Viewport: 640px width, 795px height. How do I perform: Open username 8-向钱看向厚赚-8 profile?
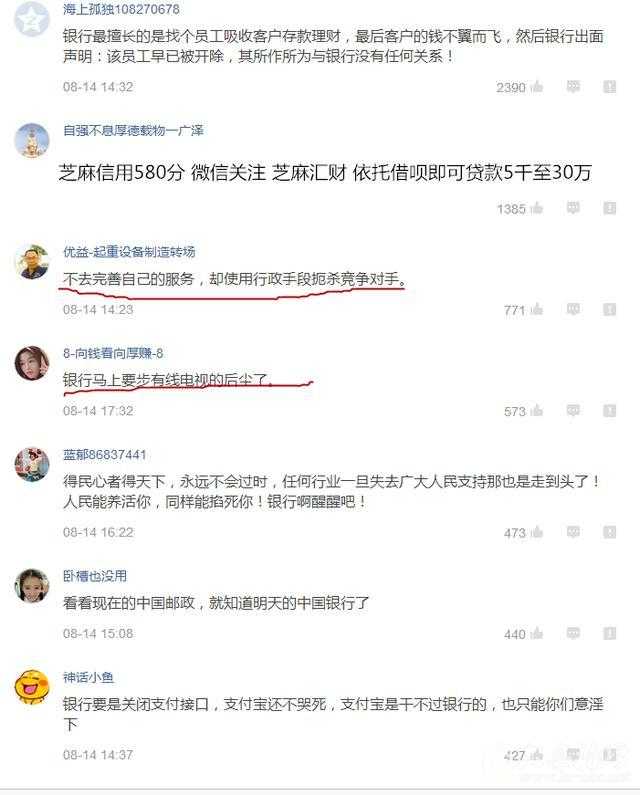pyautogui.click(x=113, y=353)
